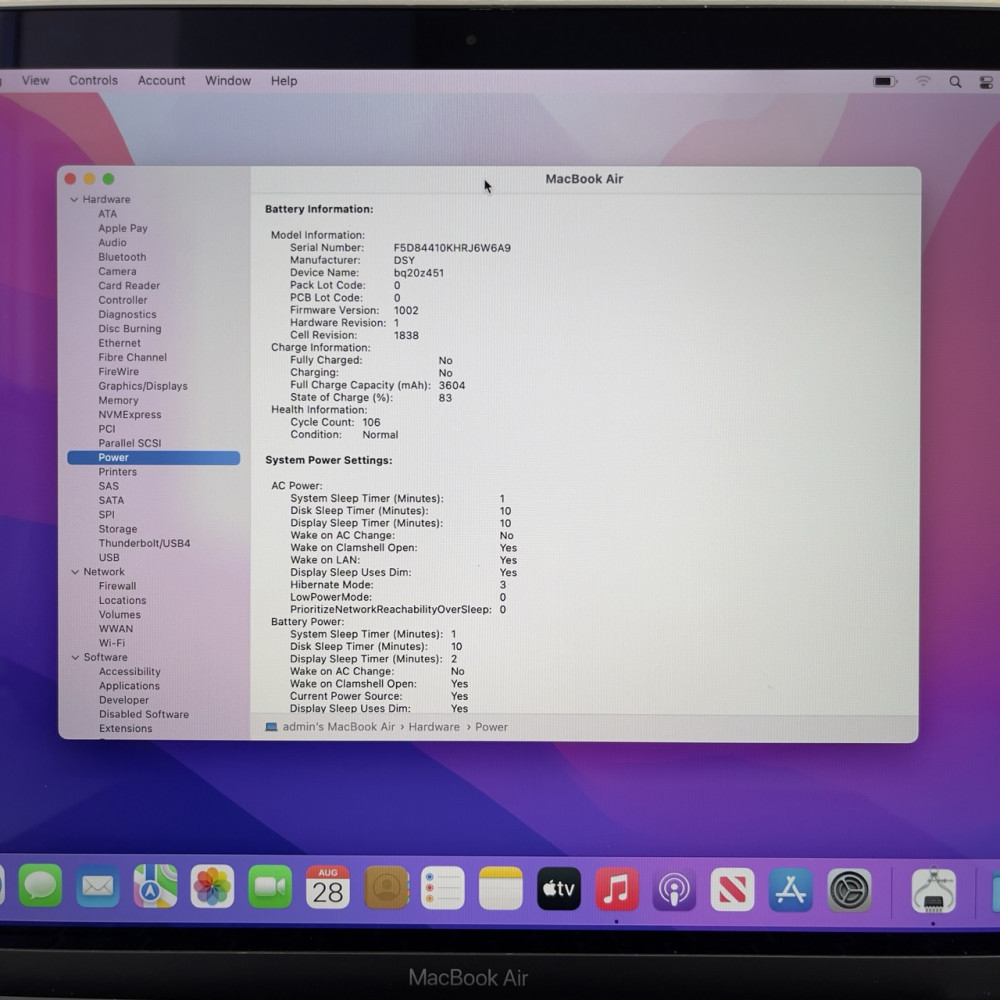
Task: Select Card Reader in the sidebar
Action: [129, 286]
